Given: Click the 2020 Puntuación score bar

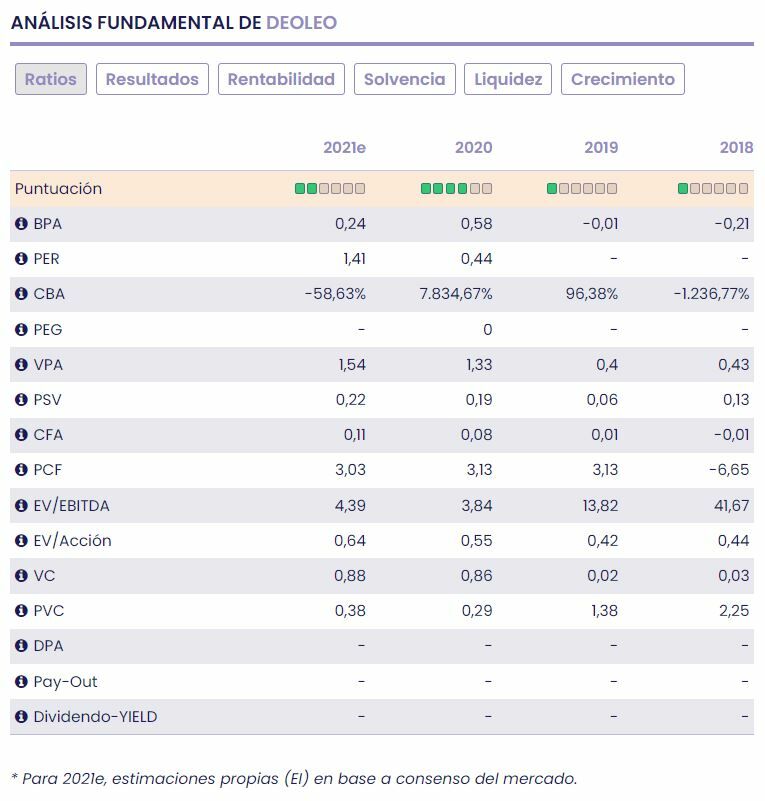Looking at the screenshot, I should [x=456, y=188].
